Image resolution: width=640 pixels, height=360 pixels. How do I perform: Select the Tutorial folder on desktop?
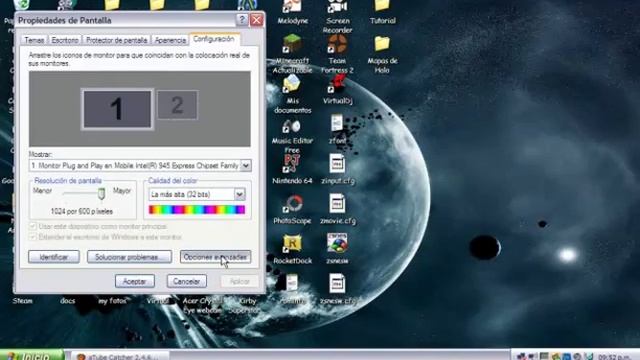tap(382, 12)
